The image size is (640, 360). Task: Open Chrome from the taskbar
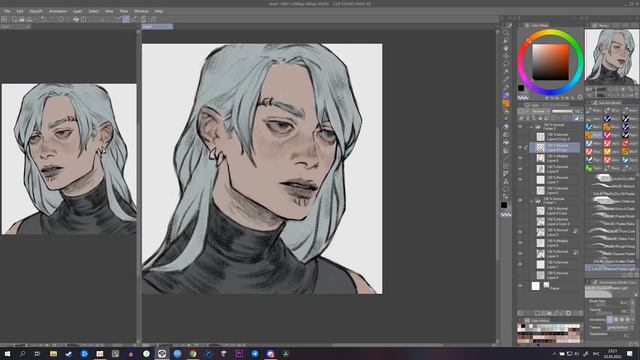coord(193,353)
